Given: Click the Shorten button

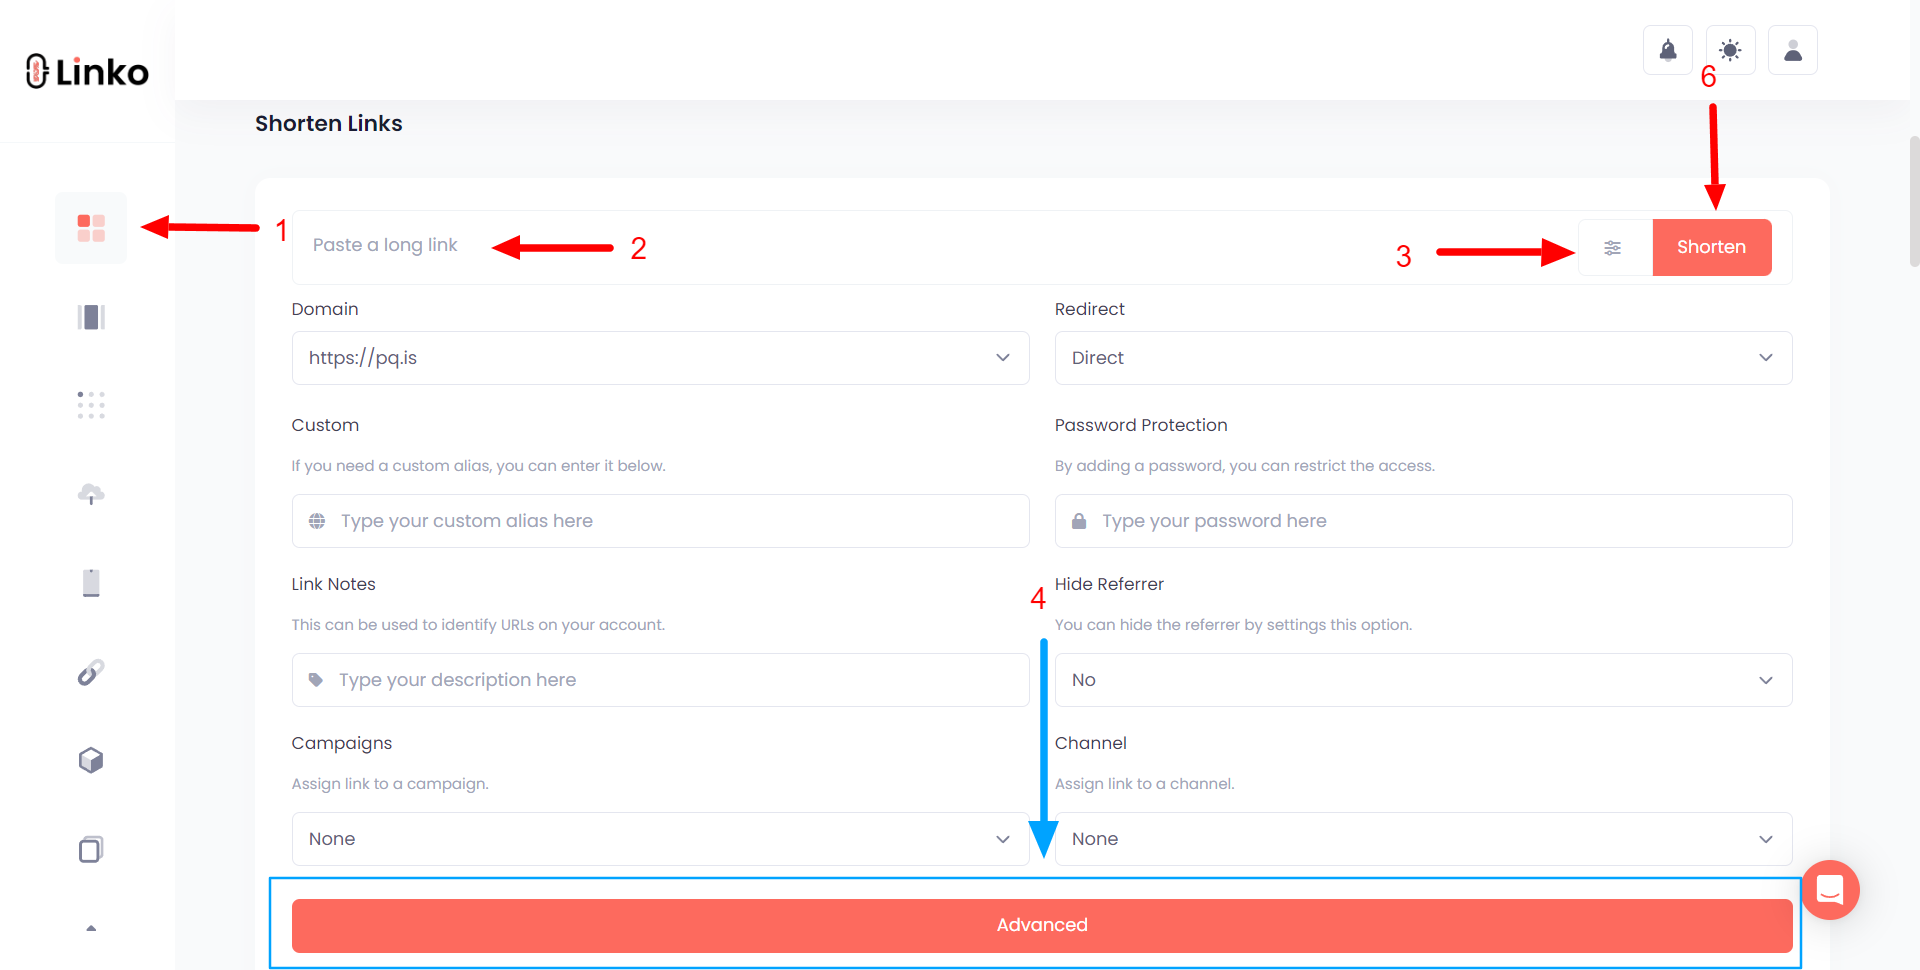Looking at the screenshot, I should click(1712, 247).
